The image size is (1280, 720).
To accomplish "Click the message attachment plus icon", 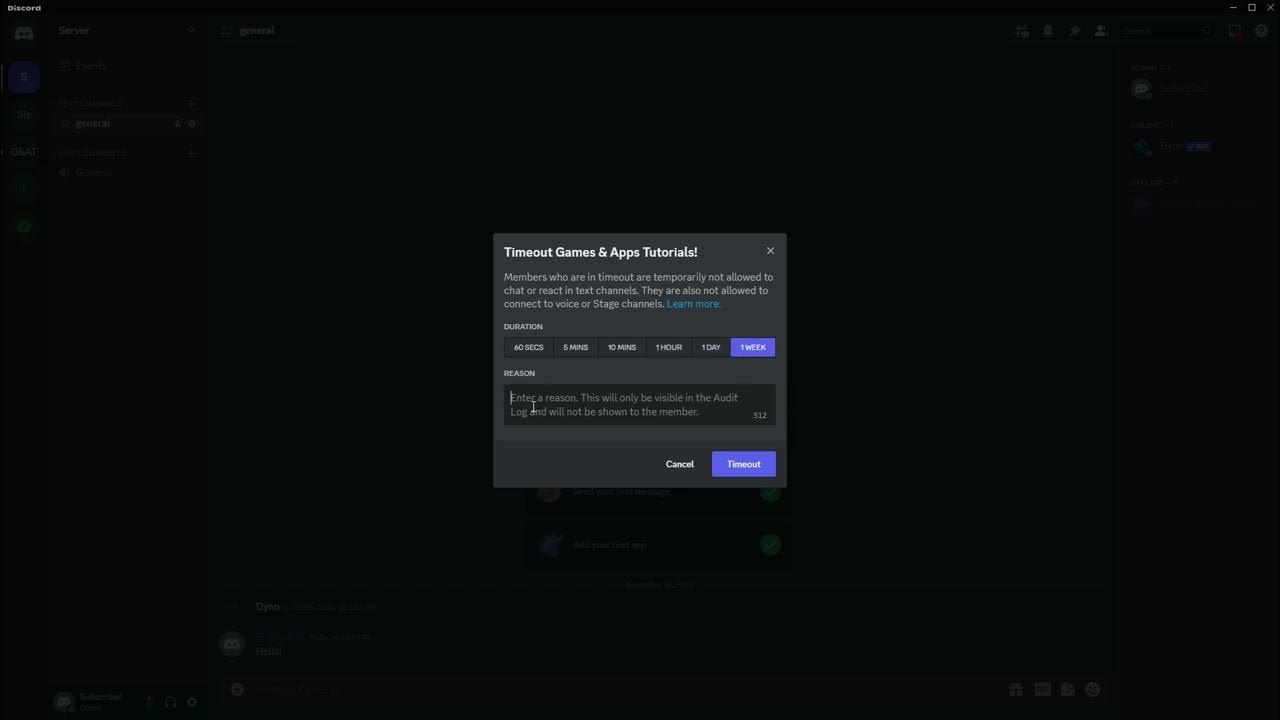I will [x=237, y=689].
